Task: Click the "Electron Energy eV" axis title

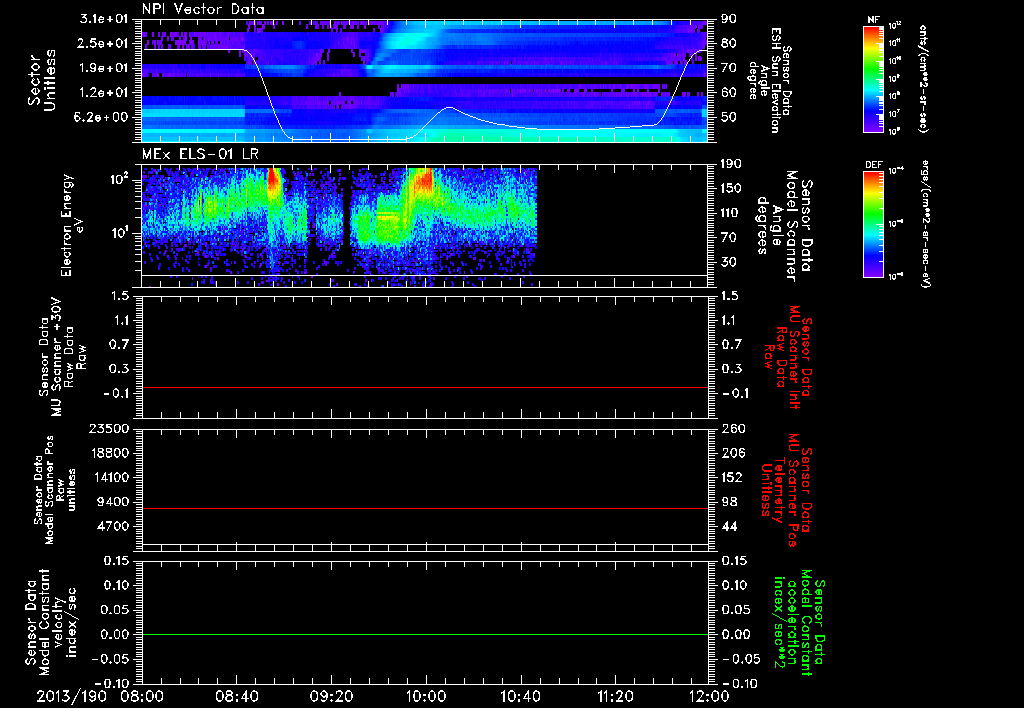Action: click(71, 225)
